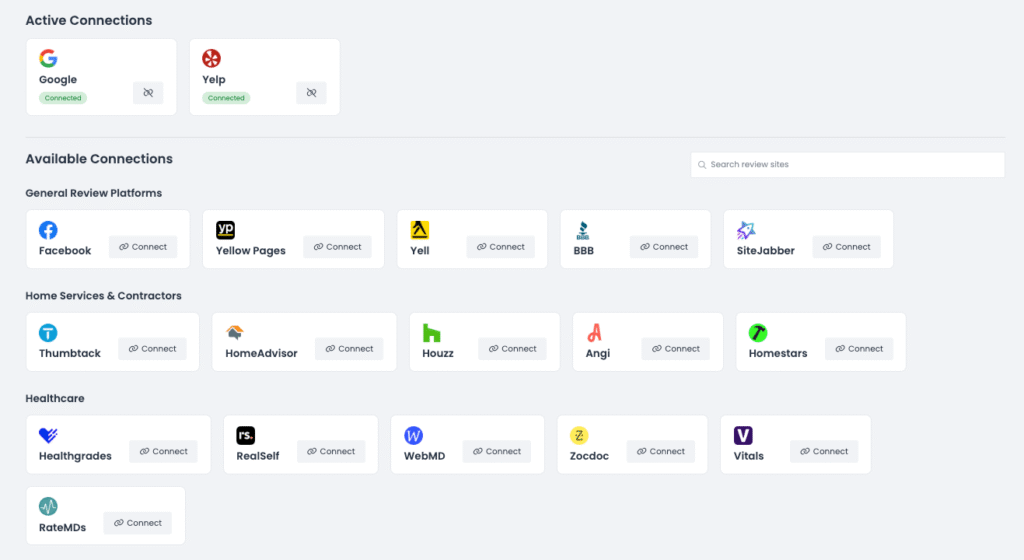Click the Thumbtack logo icon

48,333
